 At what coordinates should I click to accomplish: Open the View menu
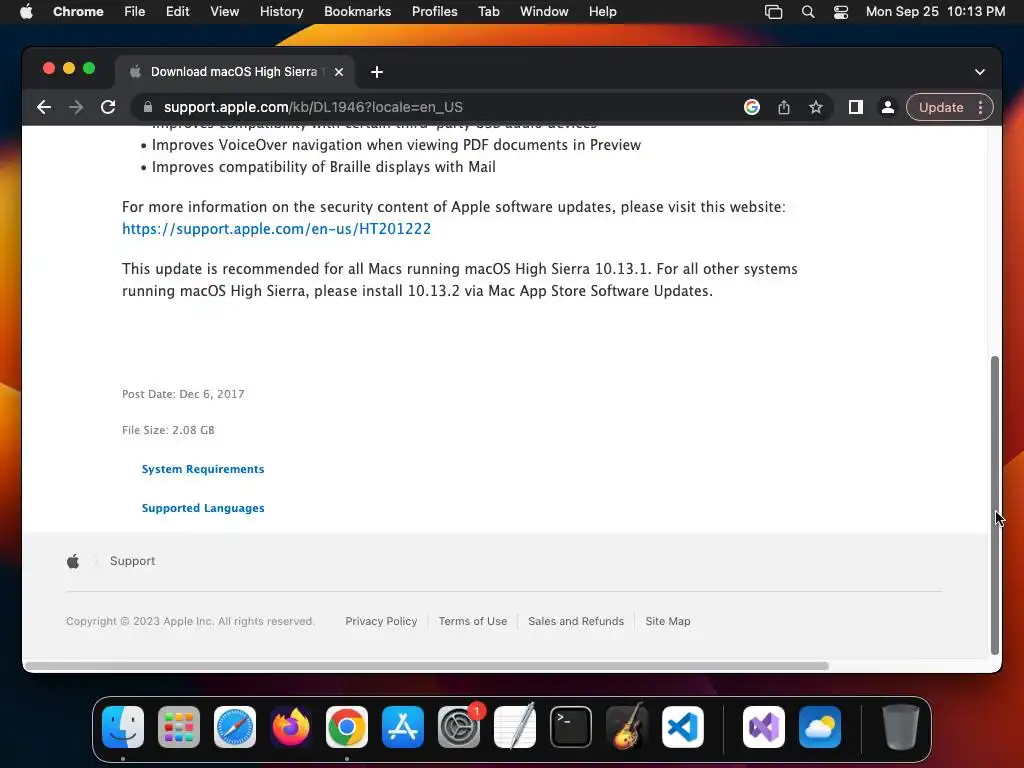(225, 12)
